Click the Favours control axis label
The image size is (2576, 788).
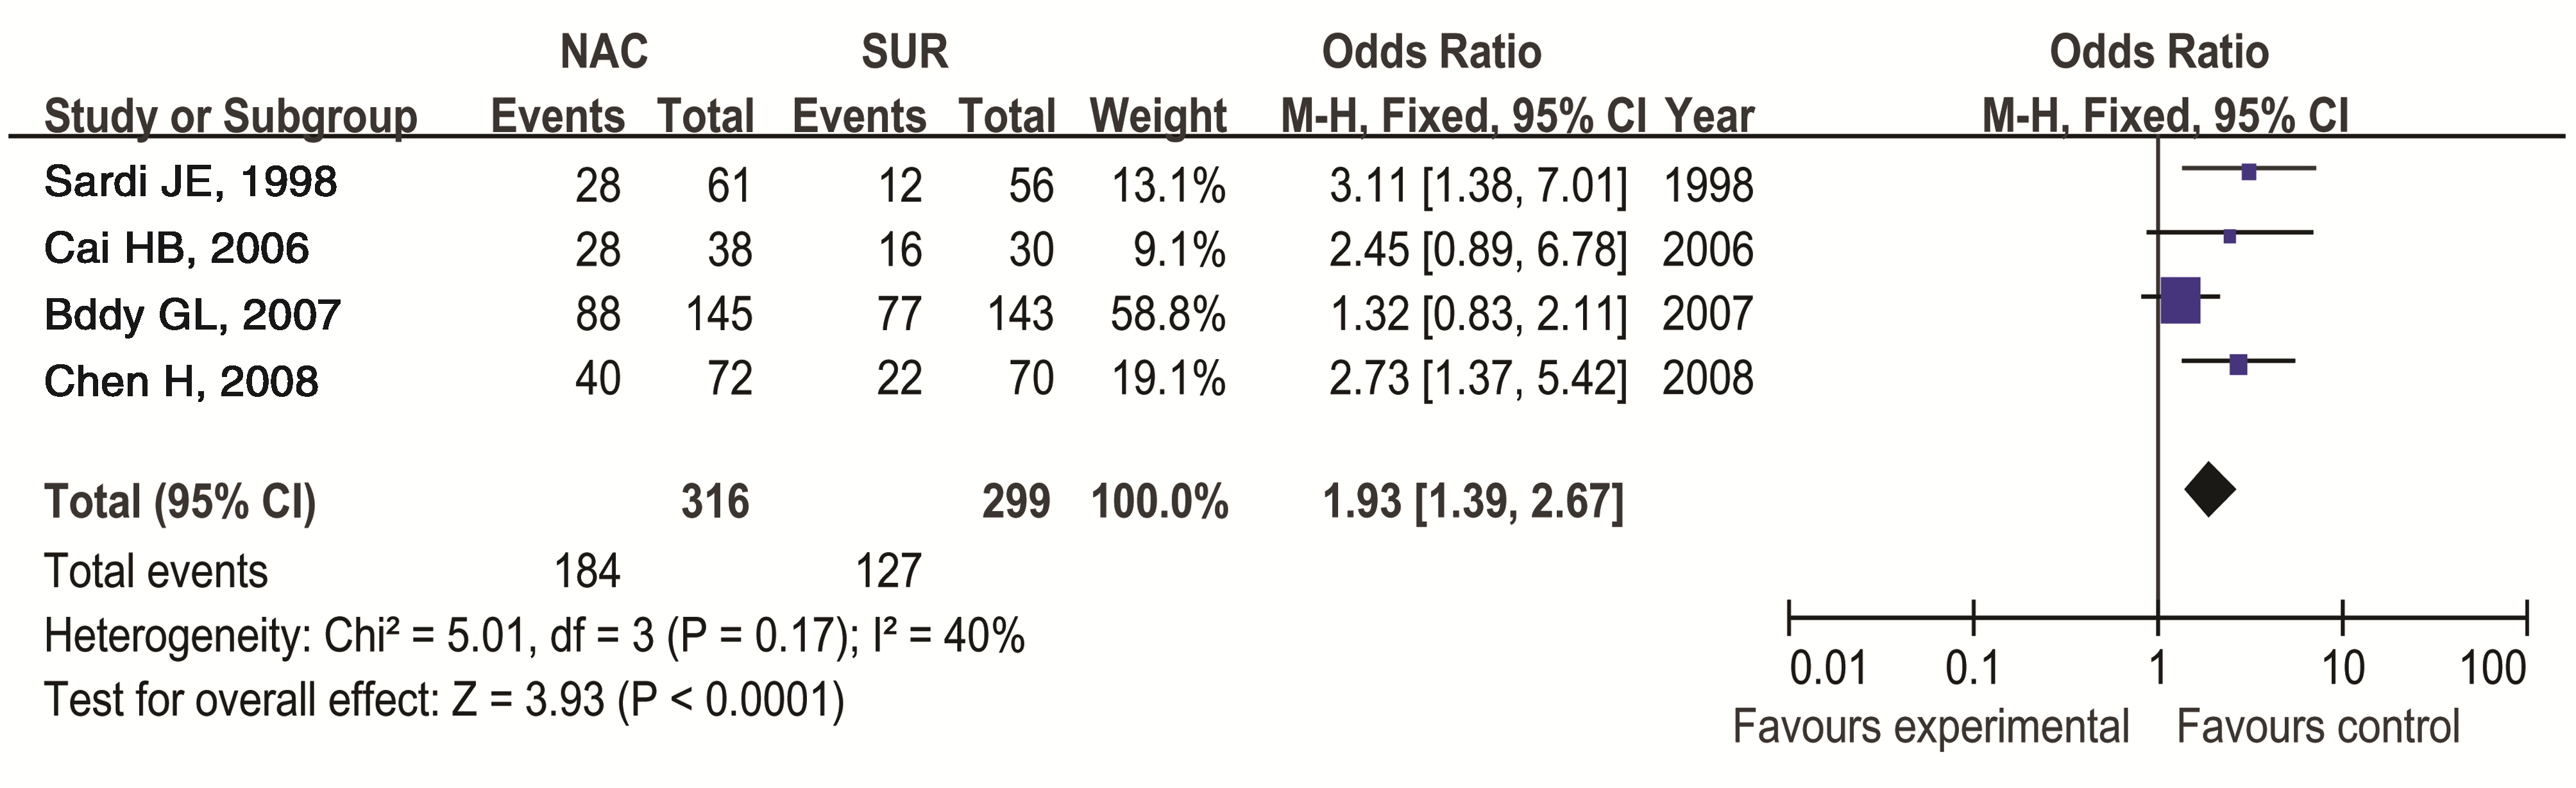[2318, 726]
